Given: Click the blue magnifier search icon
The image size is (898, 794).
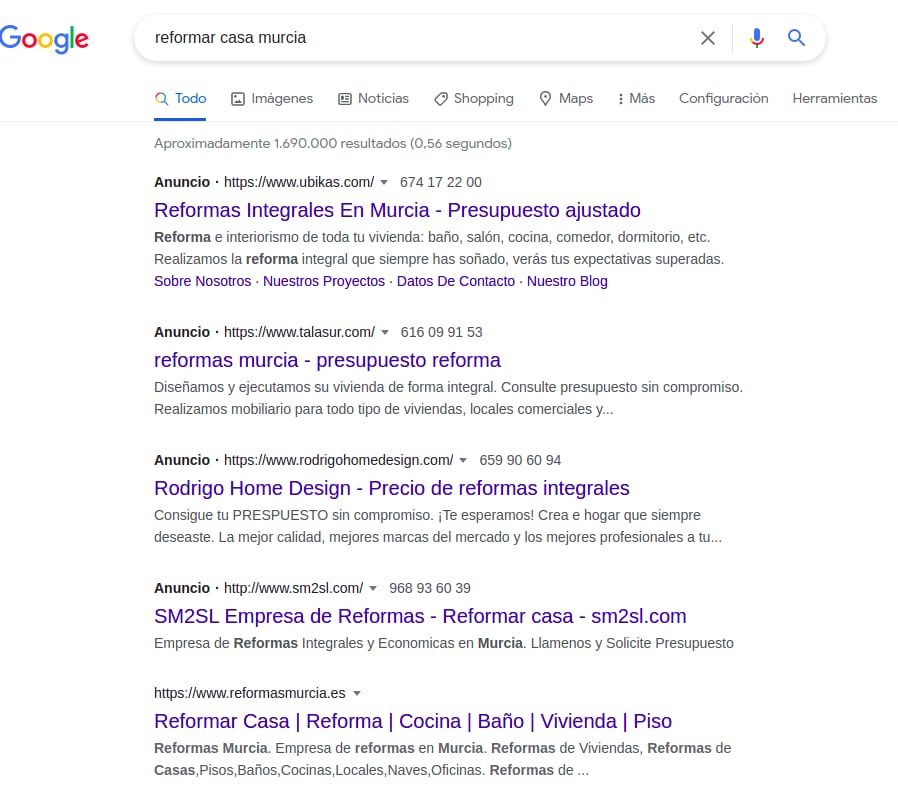Looking at the screenshot, I should (796, 38).
